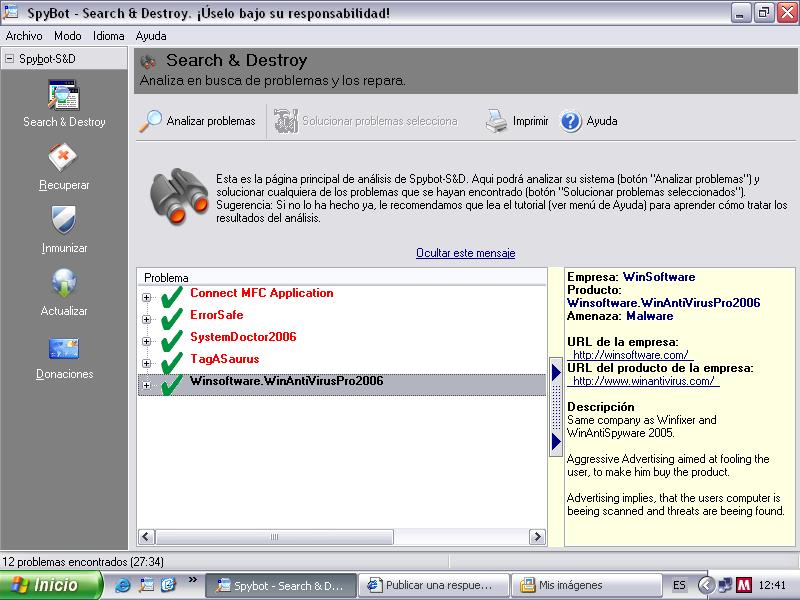Expand the SystemDoctor2006 entry
This screenshot has width=800, height=600.
point(147,341)
